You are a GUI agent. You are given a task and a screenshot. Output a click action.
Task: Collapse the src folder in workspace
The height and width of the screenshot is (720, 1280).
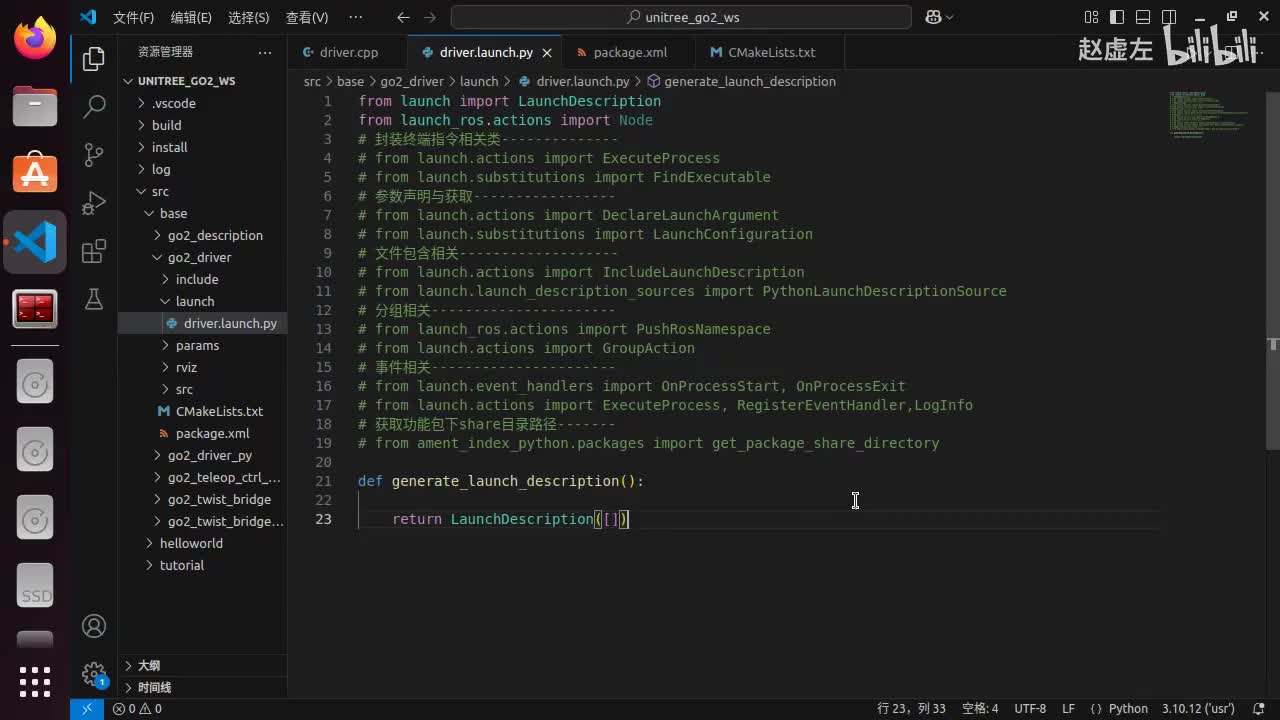point(202,191)
